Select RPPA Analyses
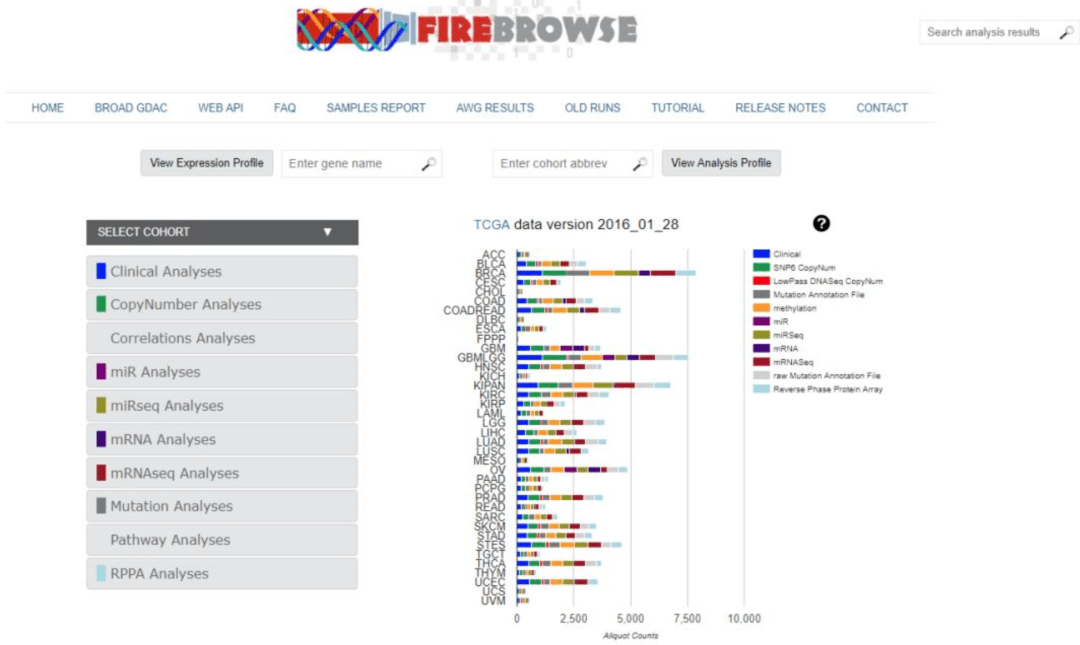 [222, 574]
